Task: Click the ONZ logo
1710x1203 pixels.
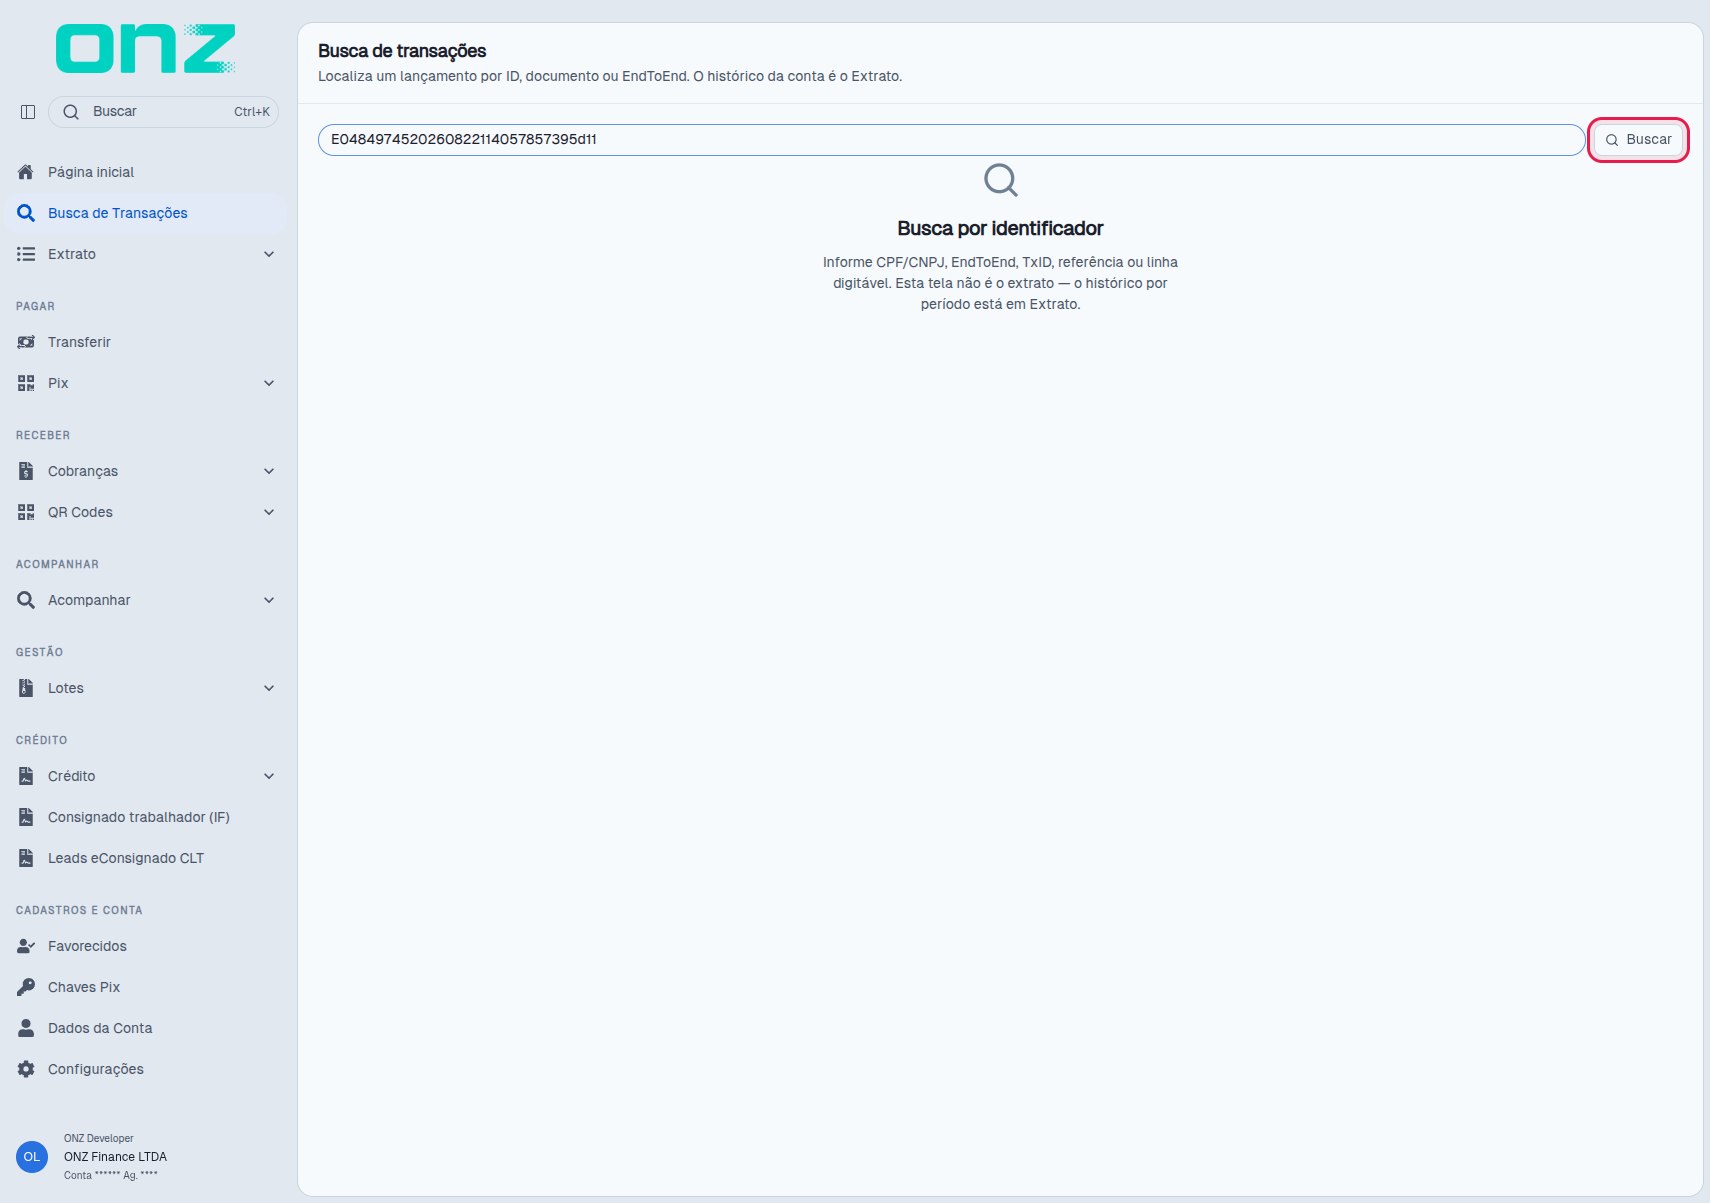Action: 146,49
